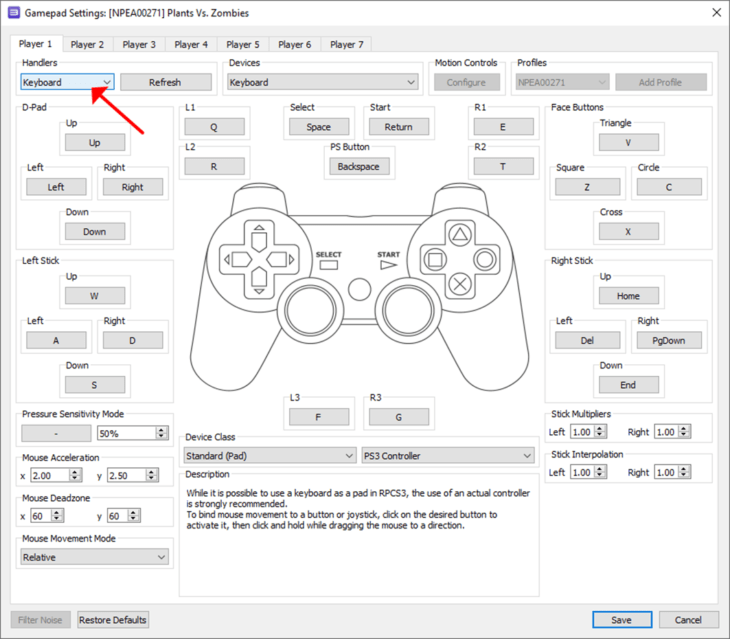Switch to the Player 2 tab
The height and width of the screenshot is (639, 730).
pos(88,45)
